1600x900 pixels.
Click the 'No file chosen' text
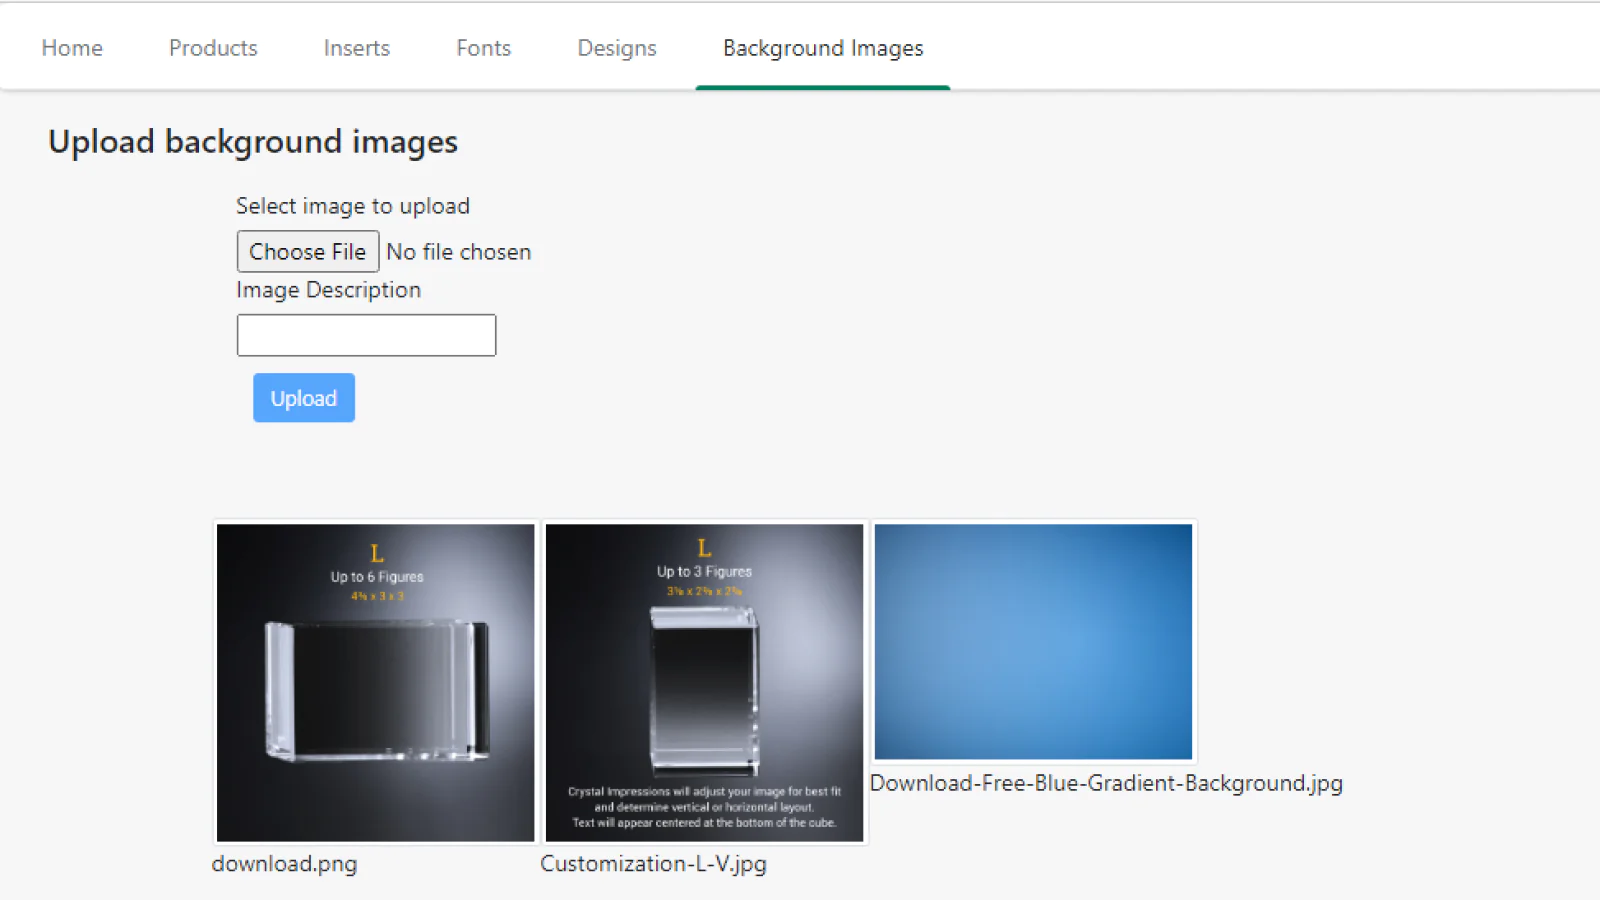point(458,252)
